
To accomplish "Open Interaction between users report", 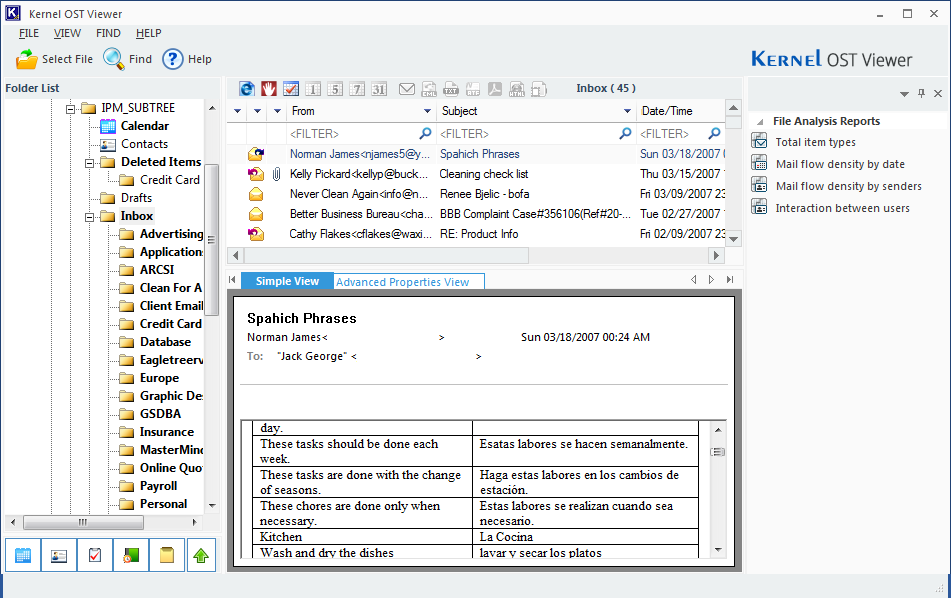I will (842, 208).
